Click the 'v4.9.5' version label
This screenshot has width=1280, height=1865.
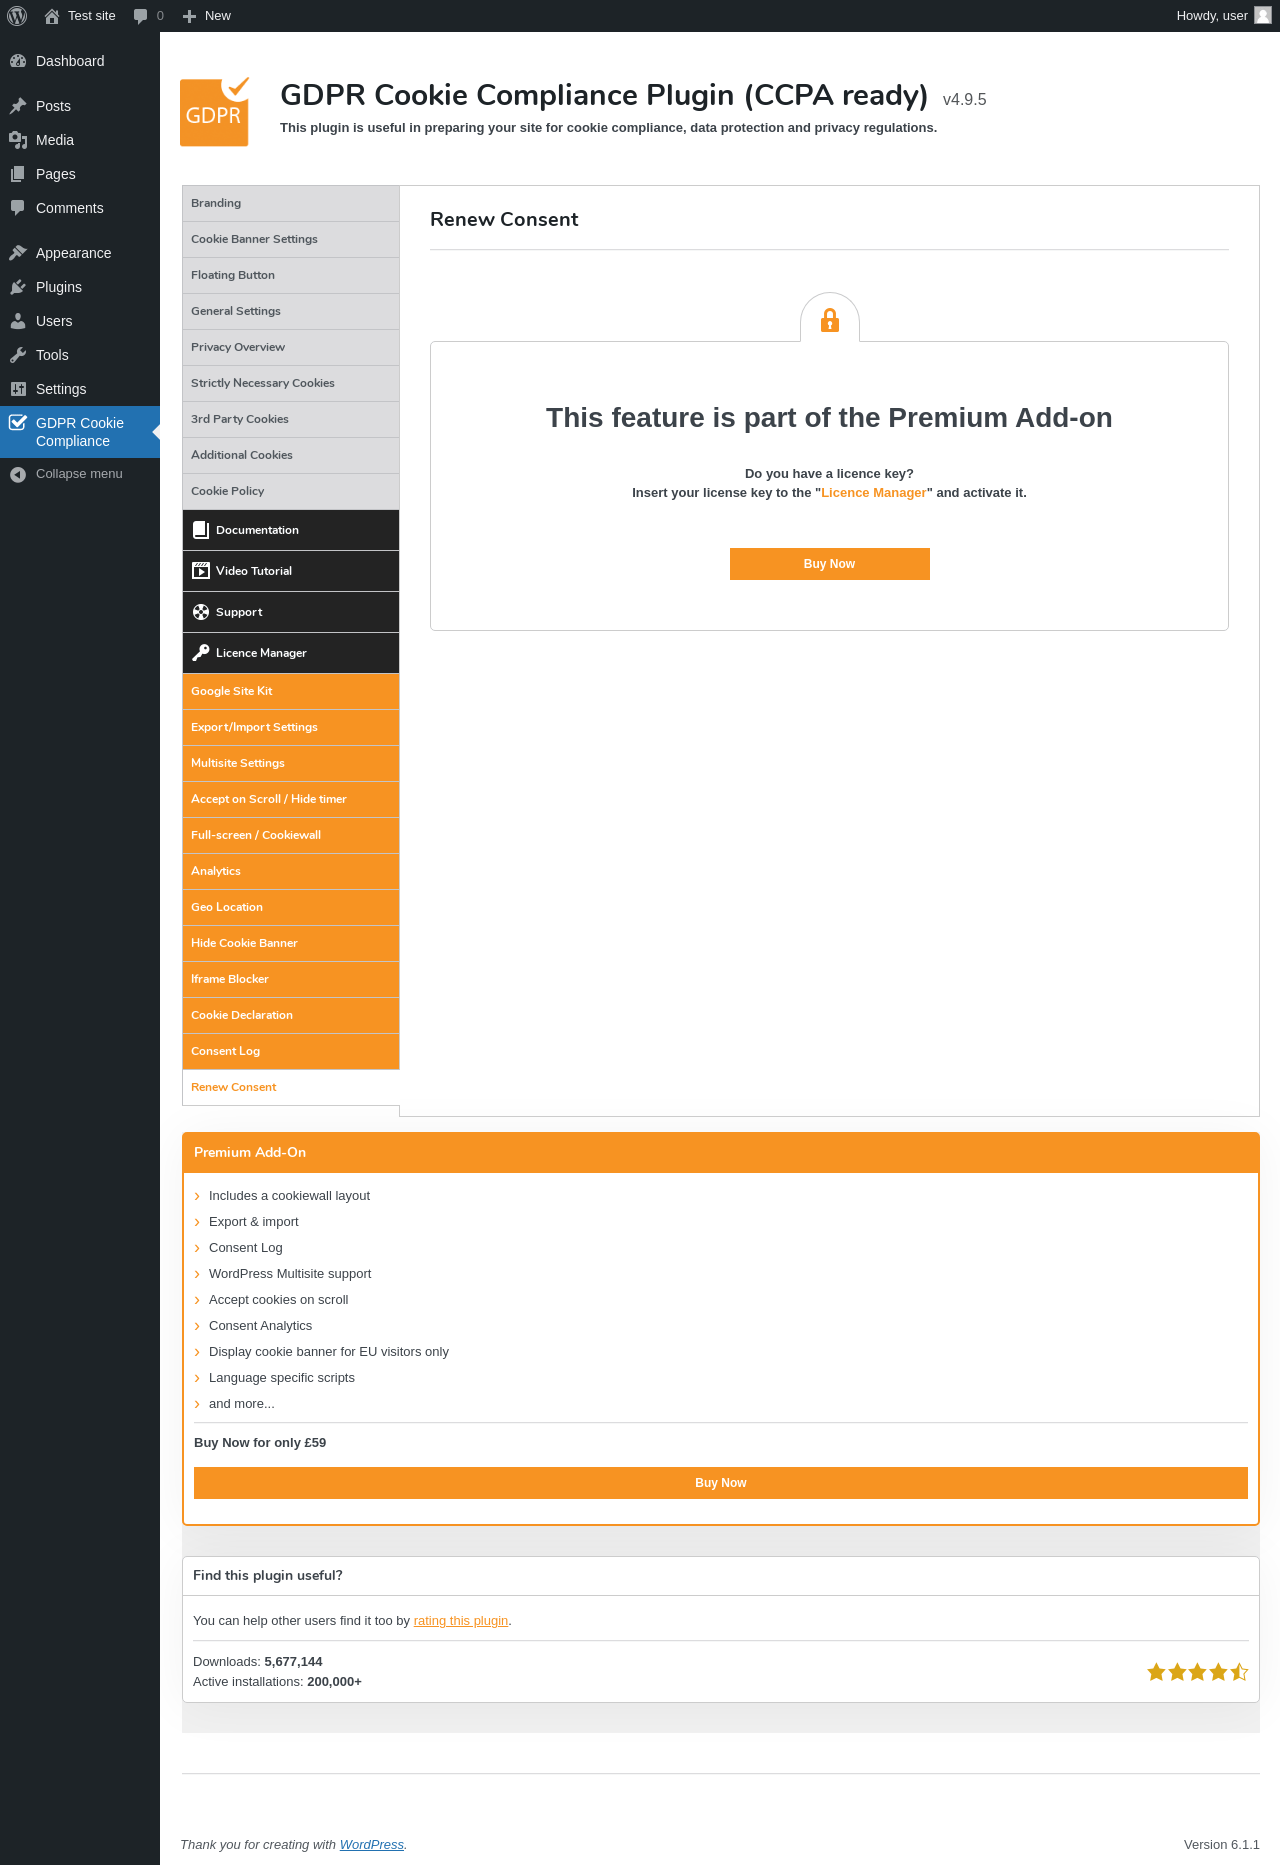(x=965, y=100)
